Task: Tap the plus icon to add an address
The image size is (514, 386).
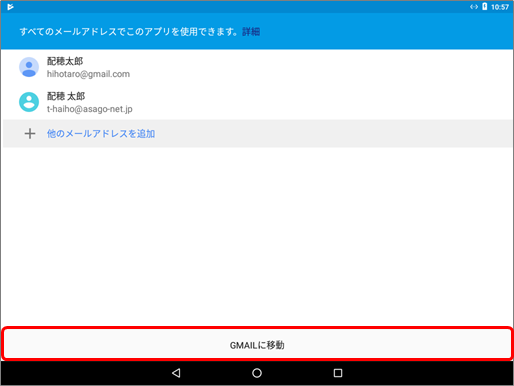Action: 30,134
